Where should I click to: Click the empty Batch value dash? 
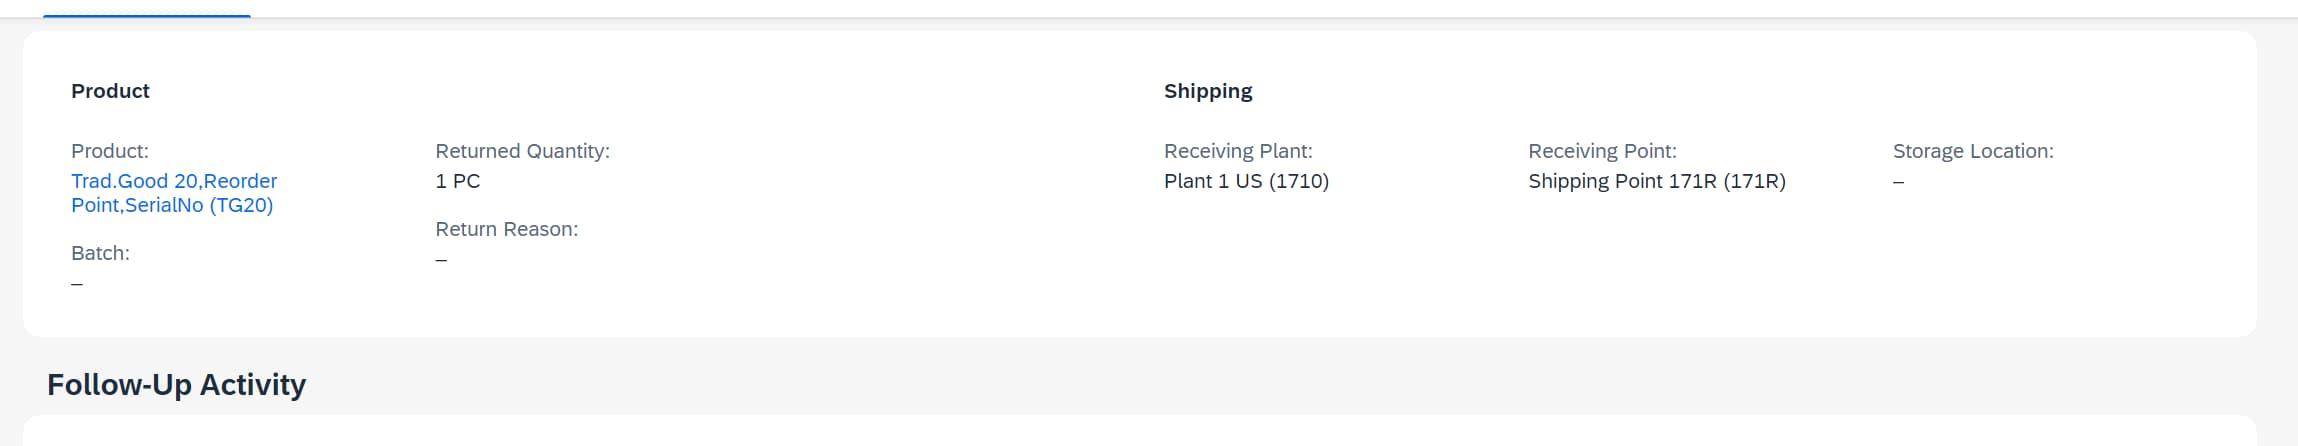pyautogui.click(x=77, y=284)
